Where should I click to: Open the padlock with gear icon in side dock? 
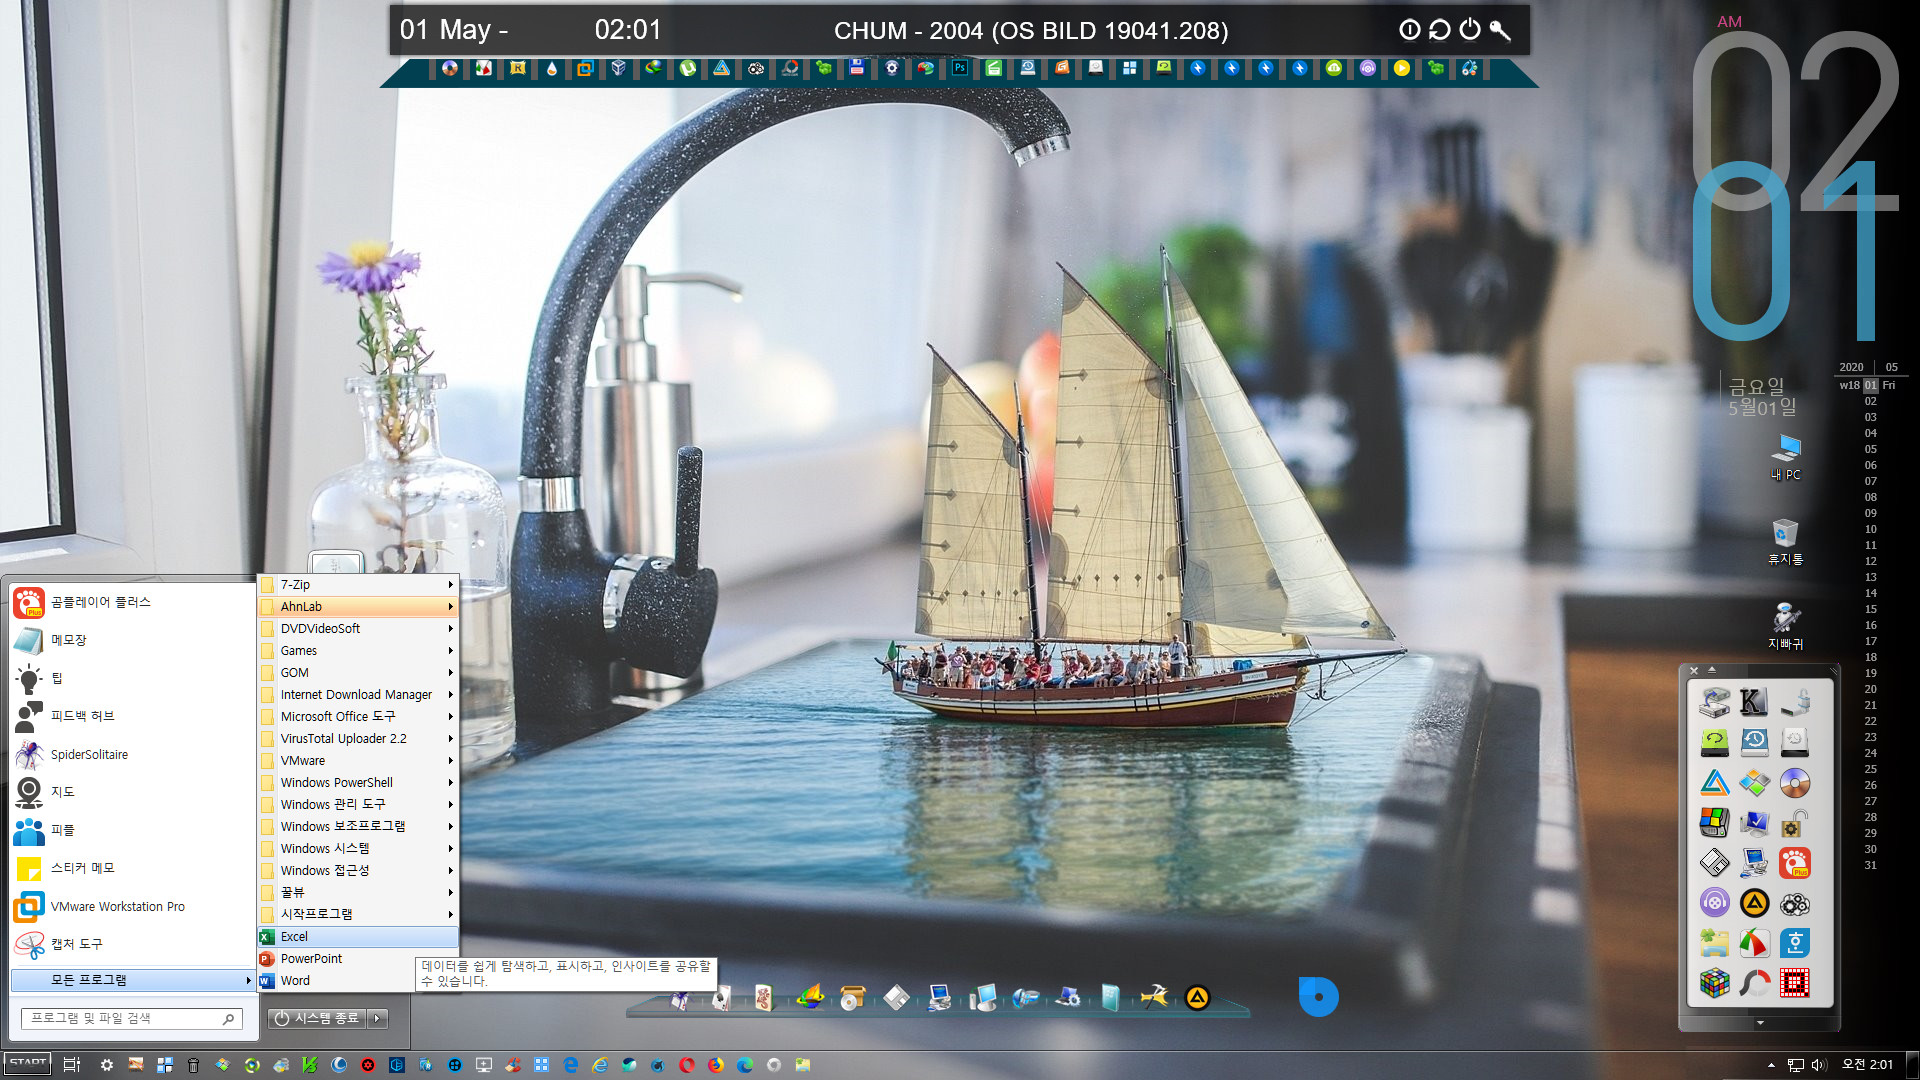tap(1794, 823)
